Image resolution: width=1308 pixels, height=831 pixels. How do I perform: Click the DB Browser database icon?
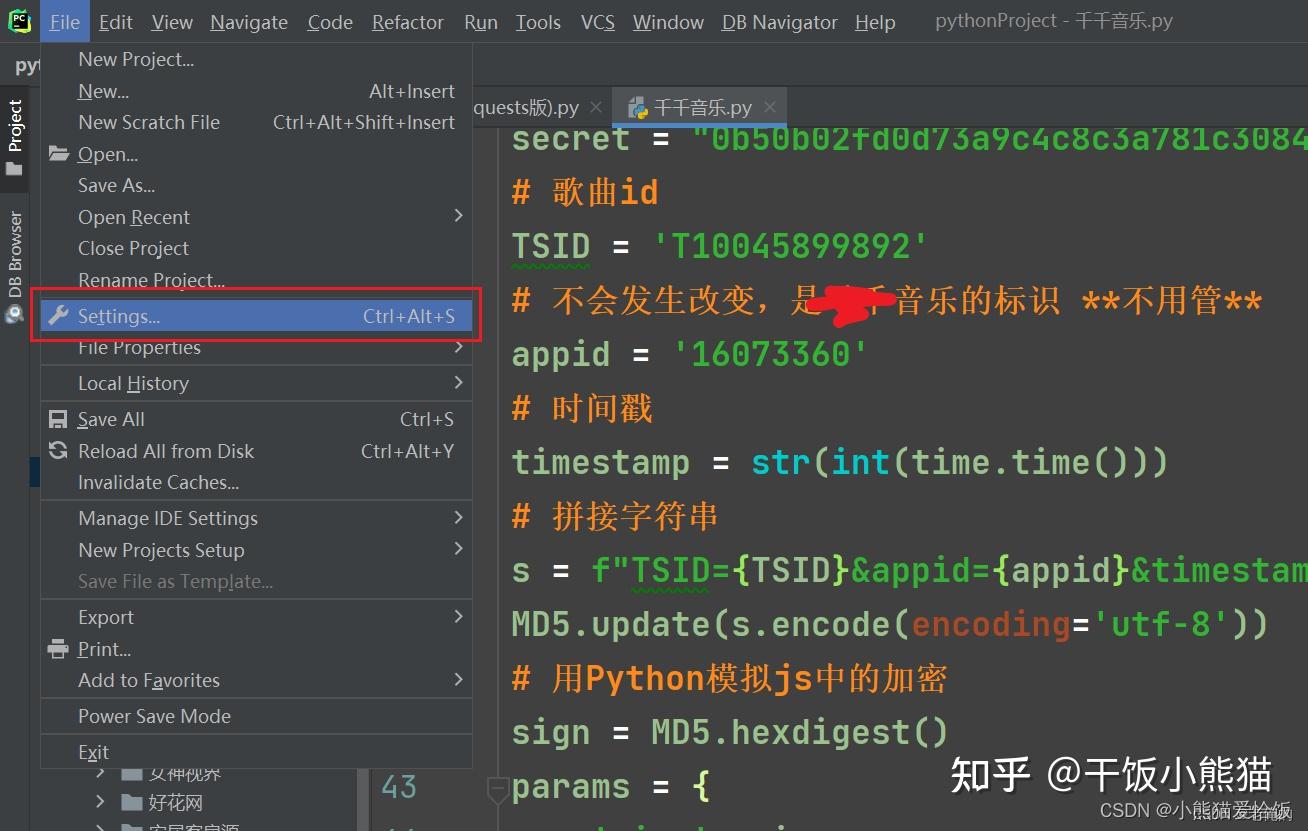pyautogui.click(x=14, y=313)
